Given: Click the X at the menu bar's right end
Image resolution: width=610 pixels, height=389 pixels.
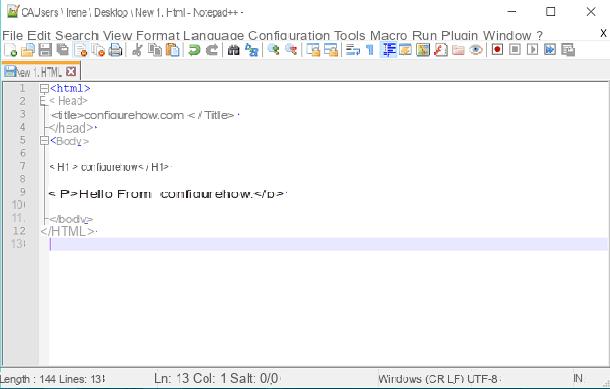Looking at the screenshot, I should click(x=603, y=33).
